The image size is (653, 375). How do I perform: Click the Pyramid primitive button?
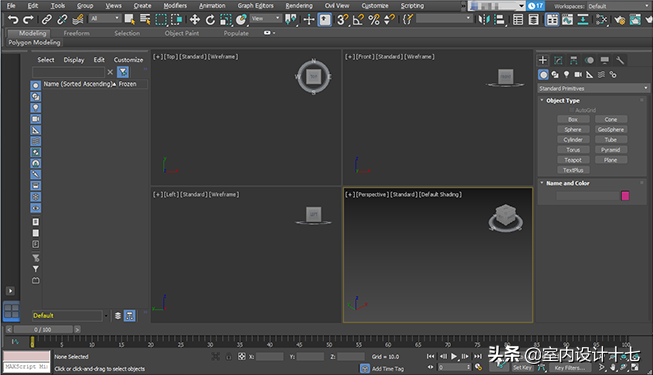click(611, 150)
